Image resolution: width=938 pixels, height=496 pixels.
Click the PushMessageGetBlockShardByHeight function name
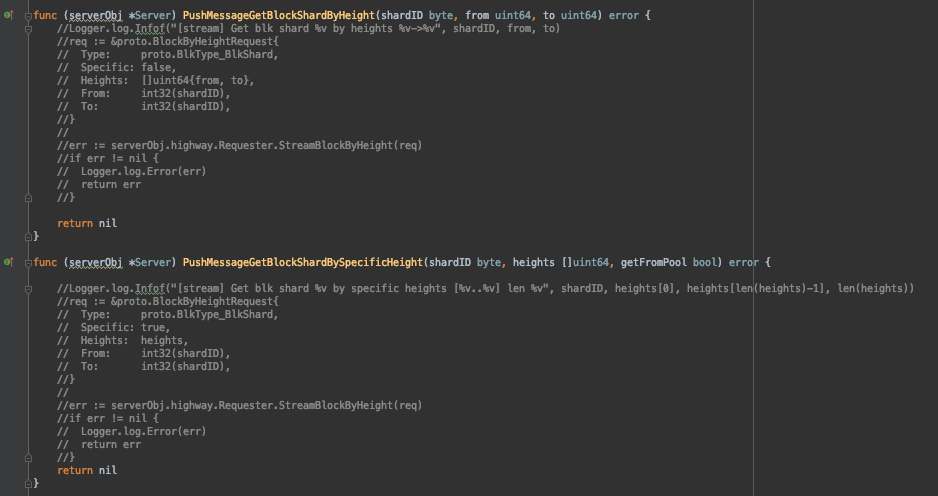(x=279, y=16)
